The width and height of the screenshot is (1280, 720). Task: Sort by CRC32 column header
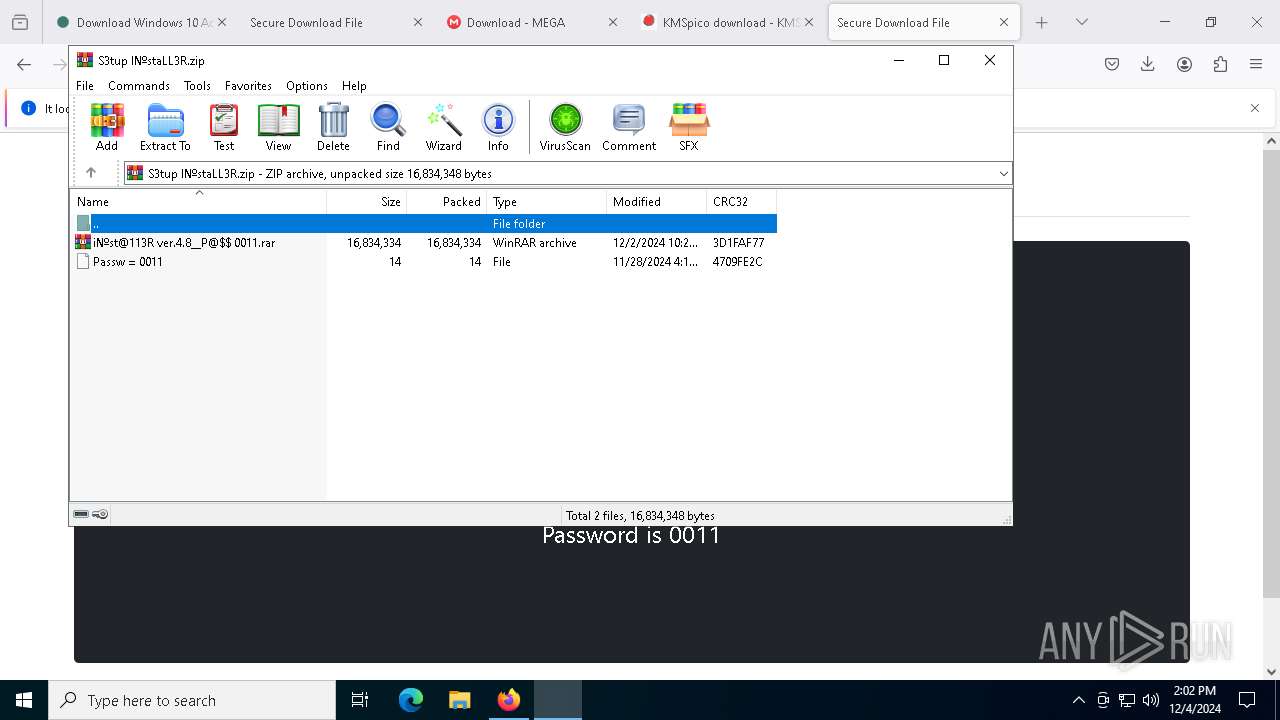[x=742, y=202]
